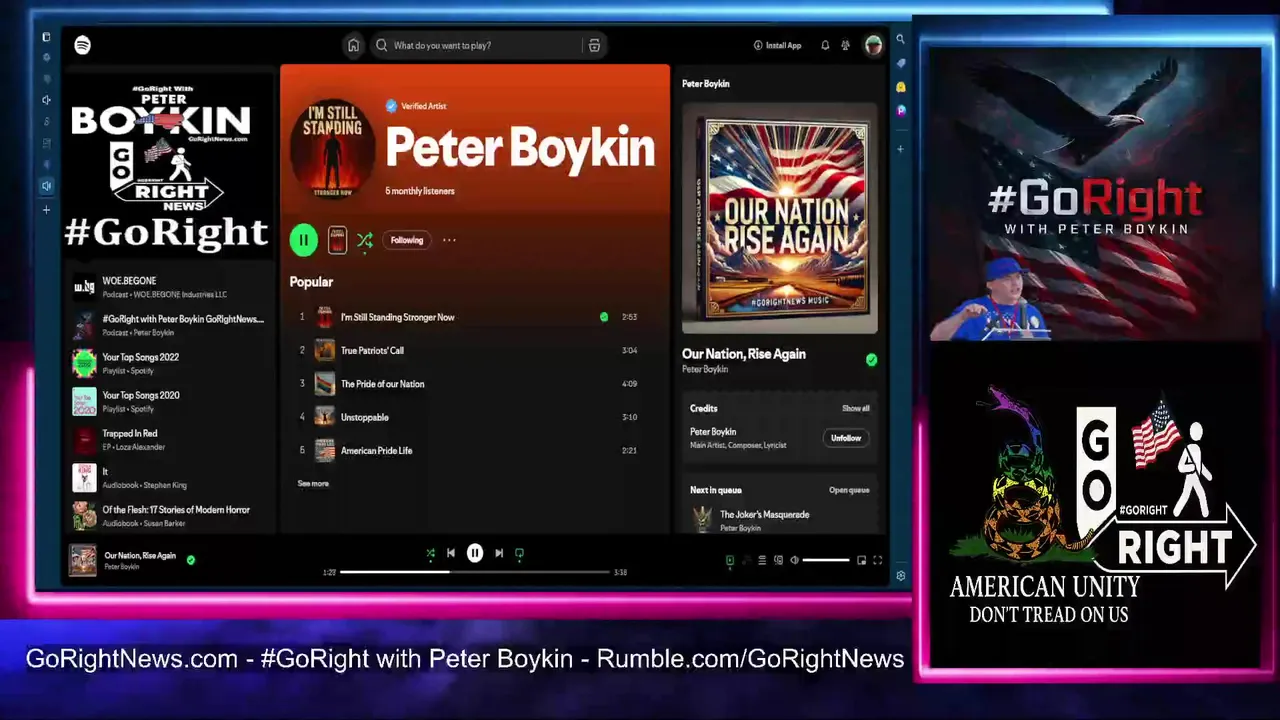Click Peter Boykin under the Credits heading
Screen dimensions: 1280x720
point(713,432)
